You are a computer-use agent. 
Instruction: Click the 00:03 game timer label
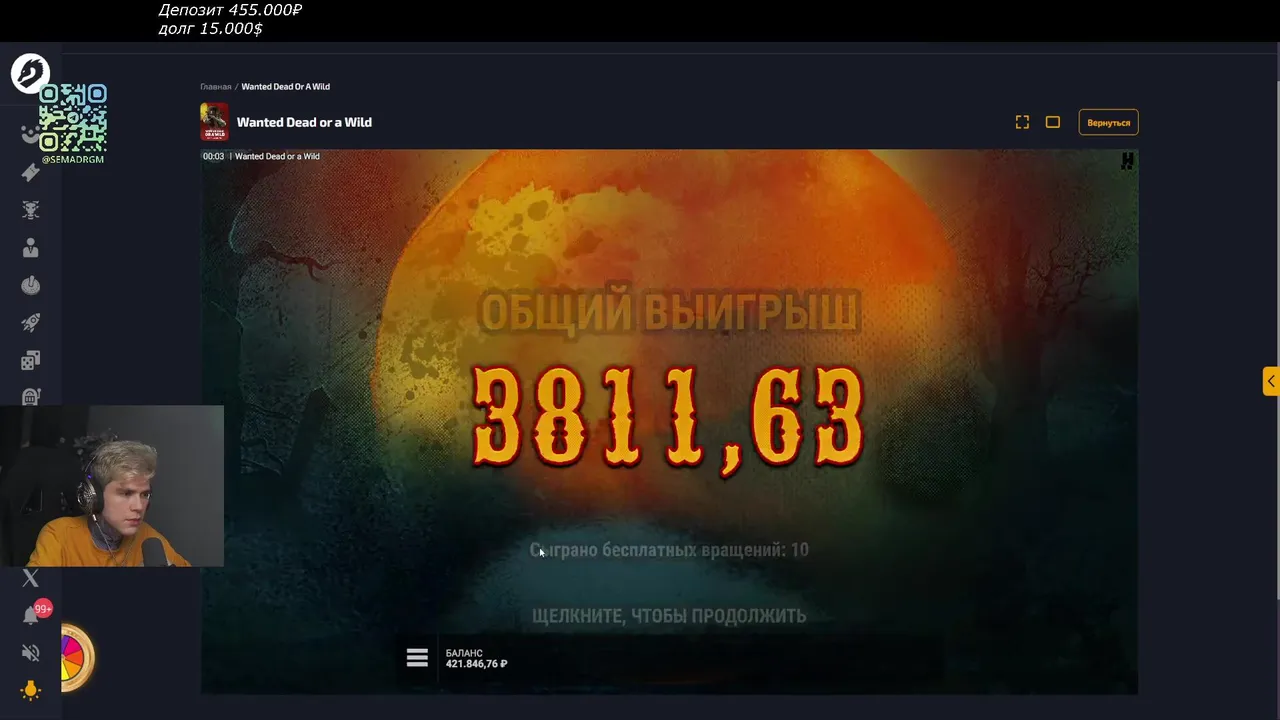pyautogui.click(x=213, y=156)
